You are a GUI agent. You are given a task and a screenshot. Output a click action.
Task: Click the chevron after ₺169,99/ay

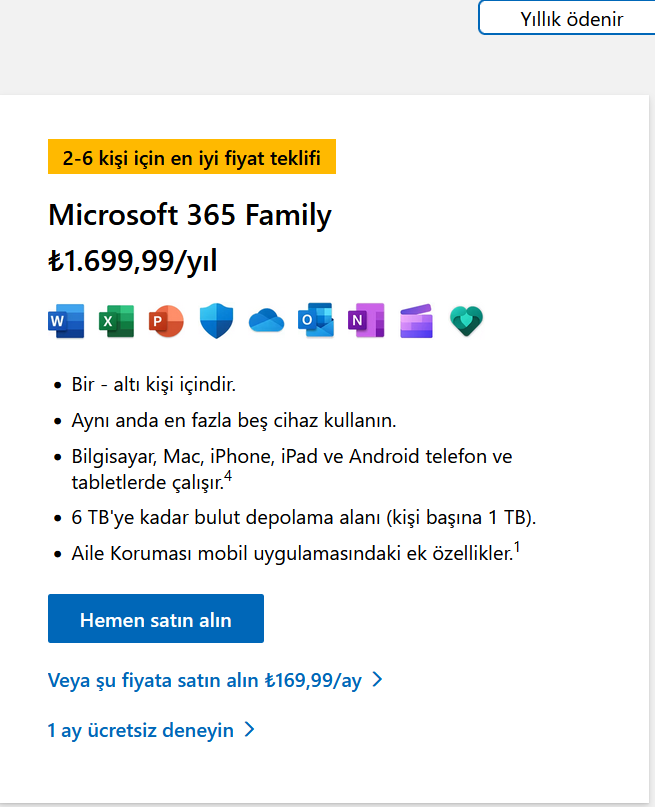[377, 680]
